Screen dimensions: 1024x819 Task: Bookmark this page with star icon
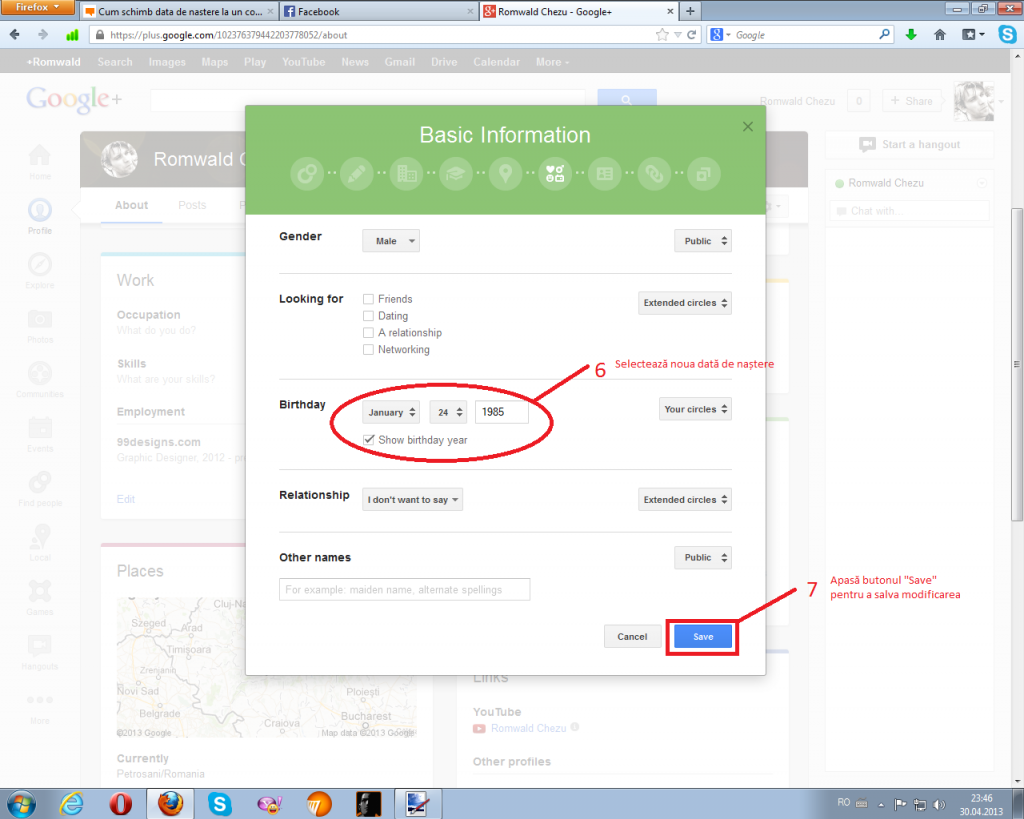(662, 35)
